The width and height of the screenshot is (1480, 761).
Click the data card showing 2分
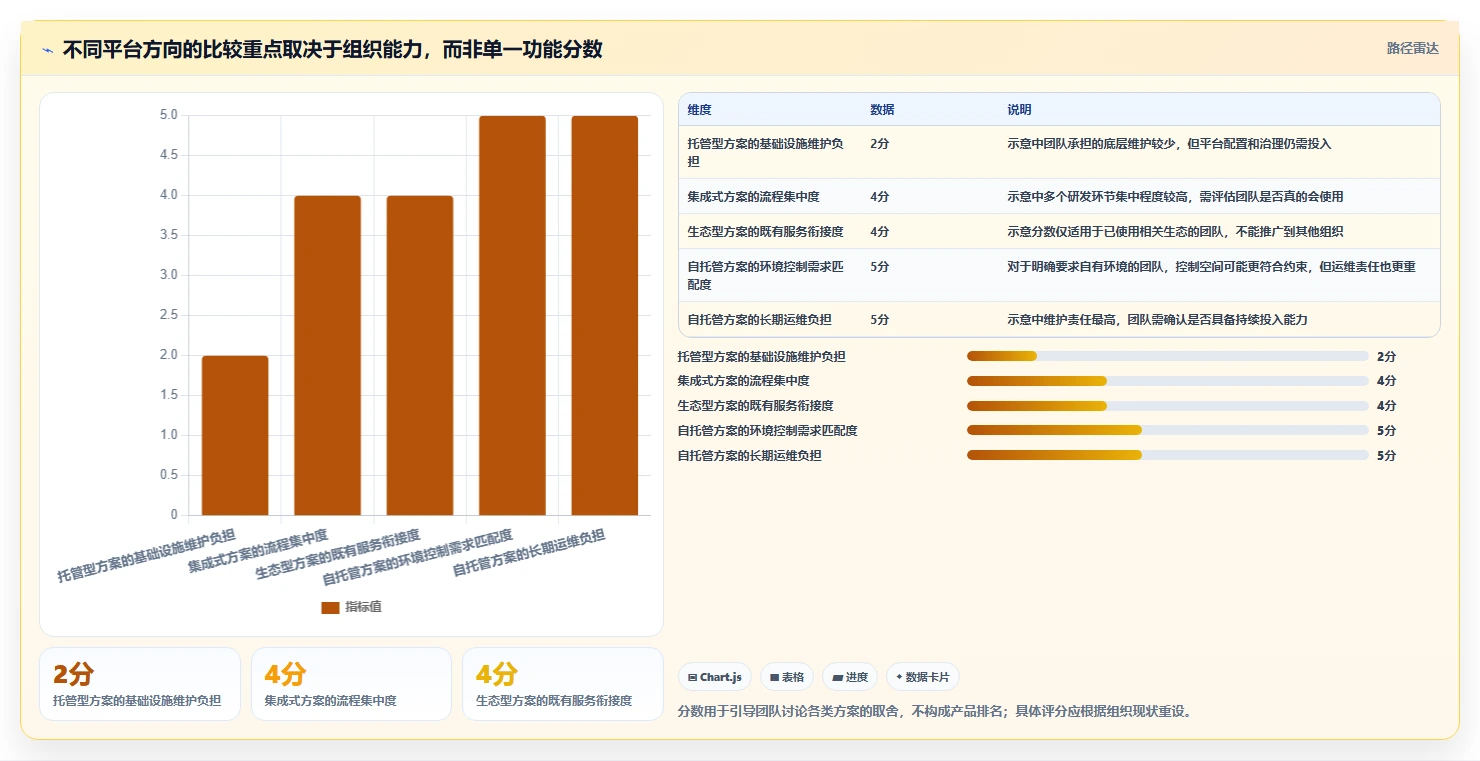[140, 684]
